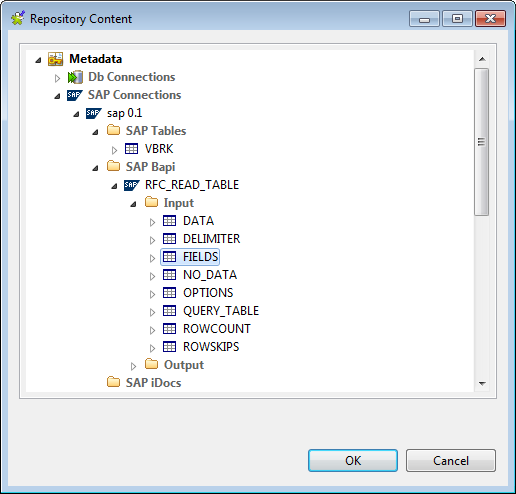Expand the FIELDS table node
This screenshot has height=494, width=516.
coord(152,258)
